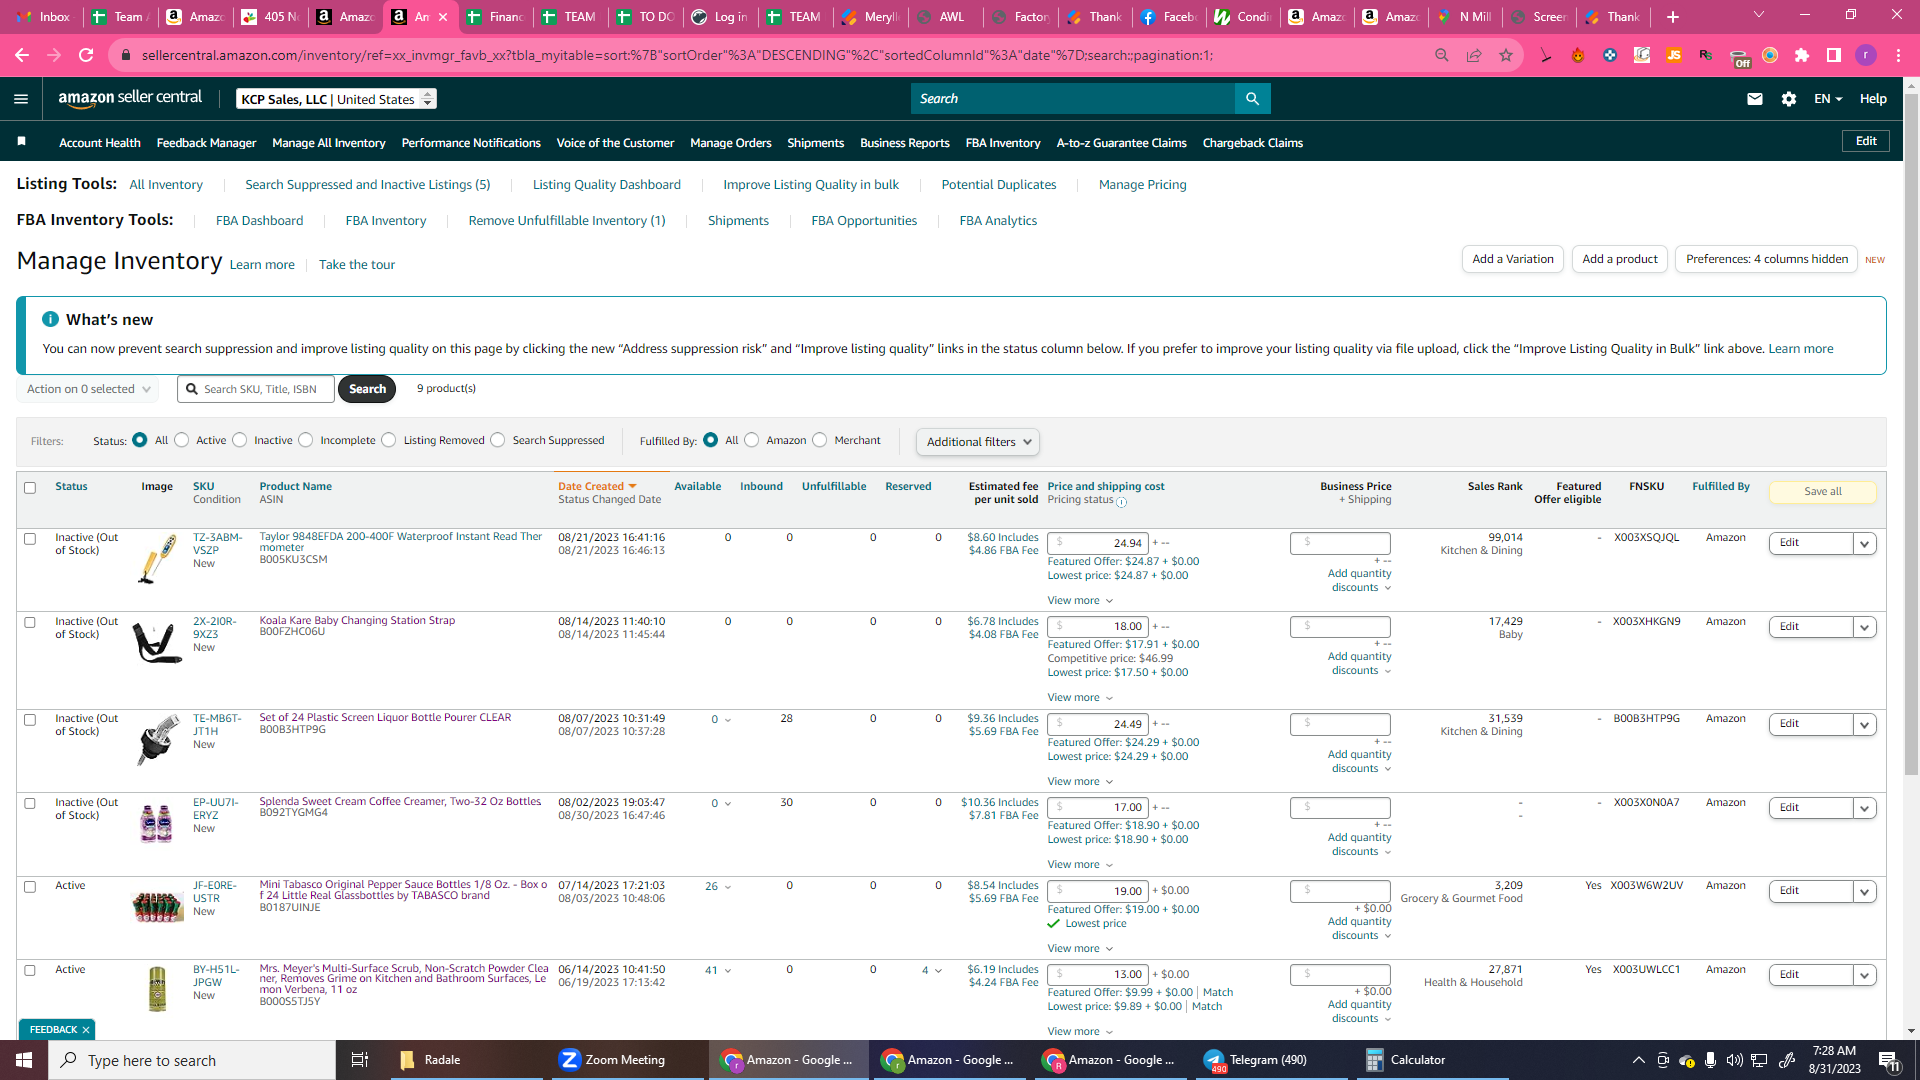
Task: Open a new browser tab
Action: (1673, 17)
